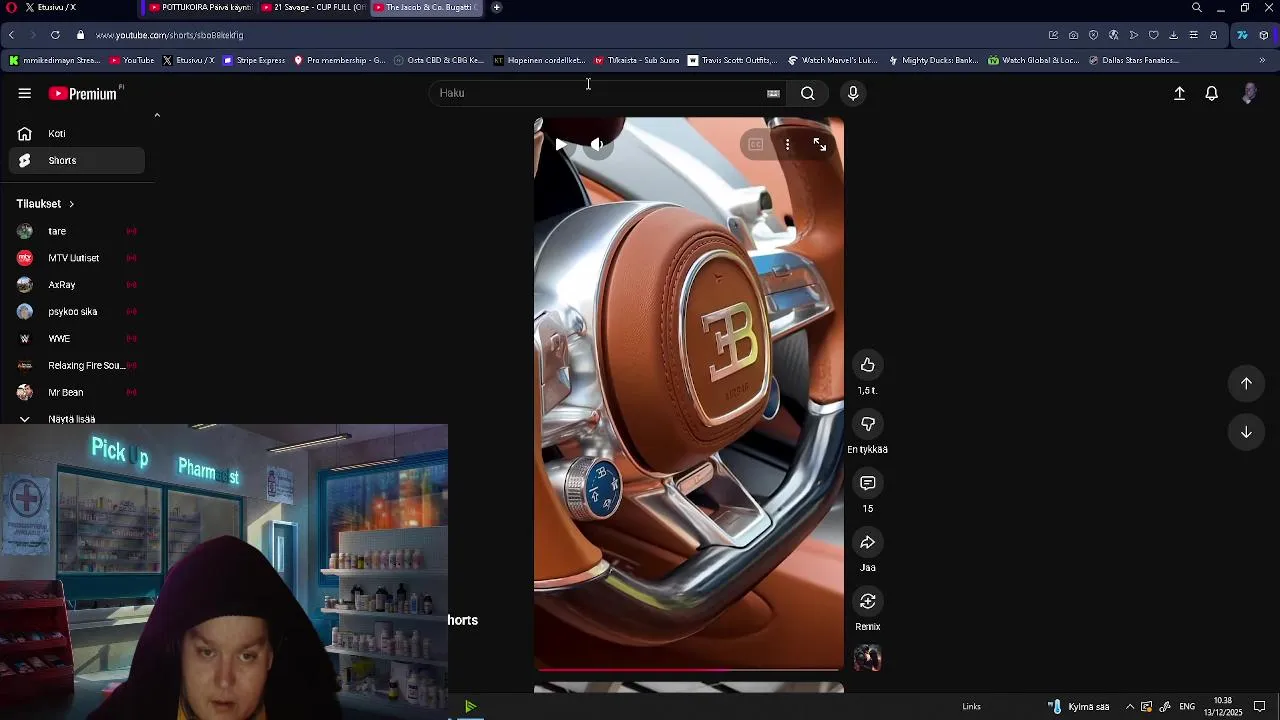1280x720 pixels.
Task: Open the Mr Bean channel
Action: [x=77, y=393]
